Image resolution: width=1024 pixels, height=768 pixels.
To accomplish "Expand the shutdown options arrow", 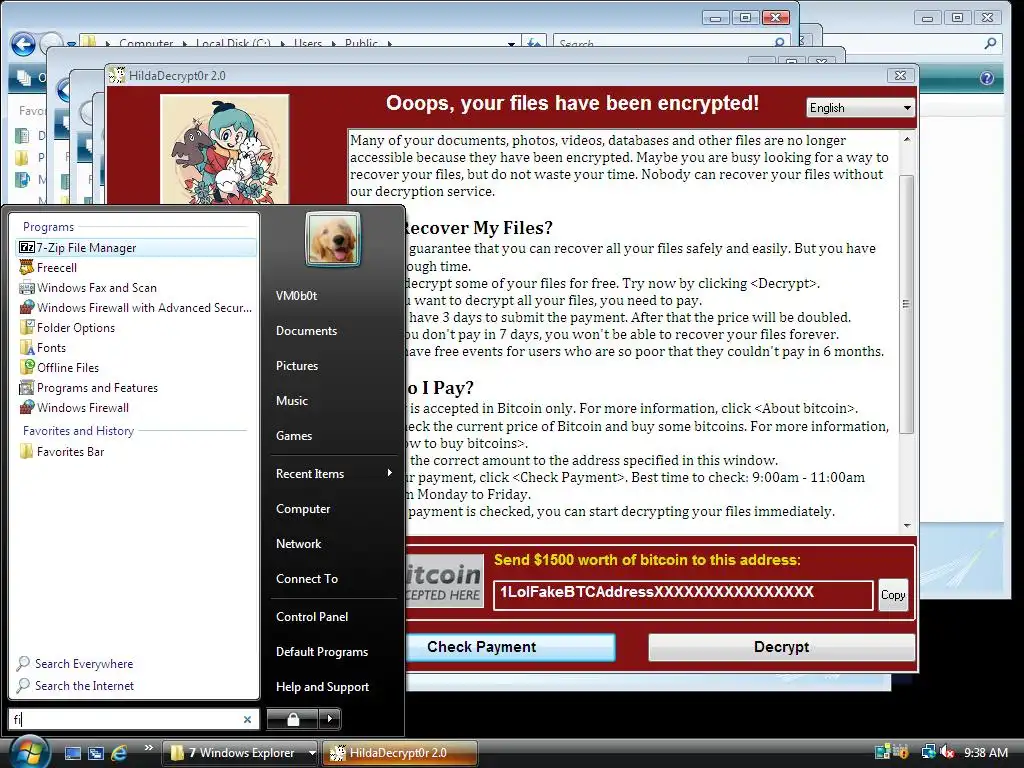I will [x=330, y=719].
